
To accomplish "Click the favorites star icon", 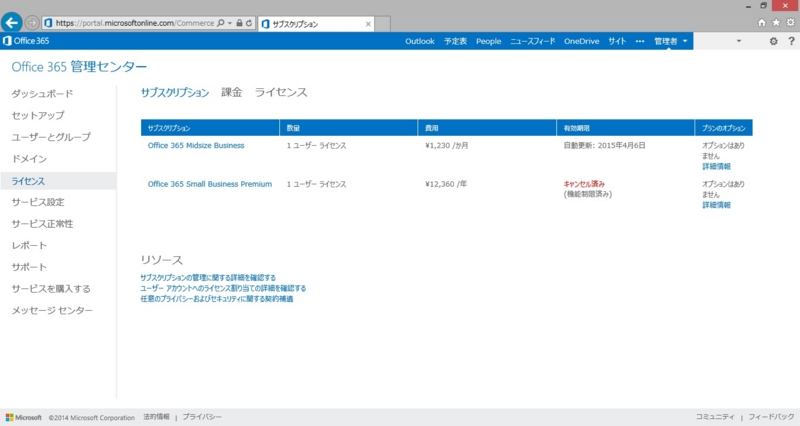I will pos(776,22).
